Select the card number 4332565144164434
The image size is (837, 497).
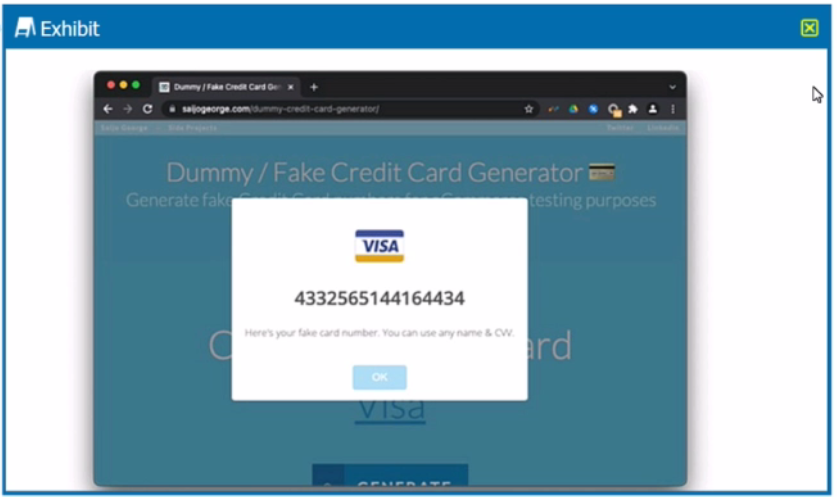[380, 298]
